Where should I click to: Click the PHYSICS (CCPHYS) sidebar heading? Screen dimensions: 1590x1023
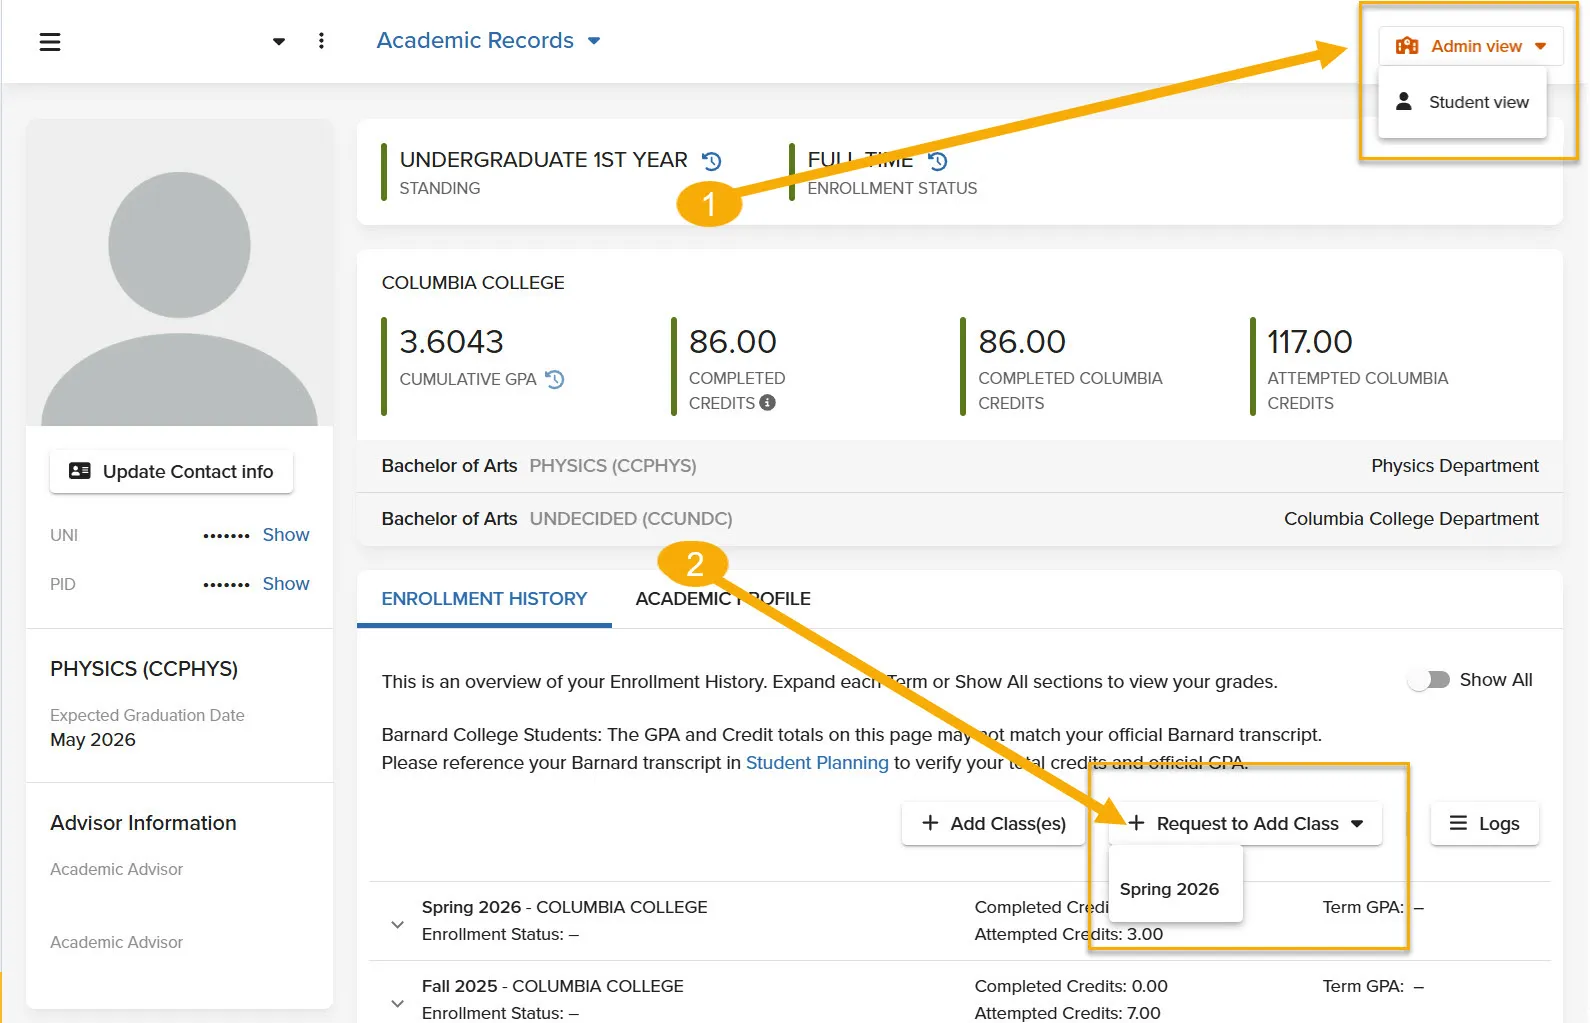click(x=144, y=669)
